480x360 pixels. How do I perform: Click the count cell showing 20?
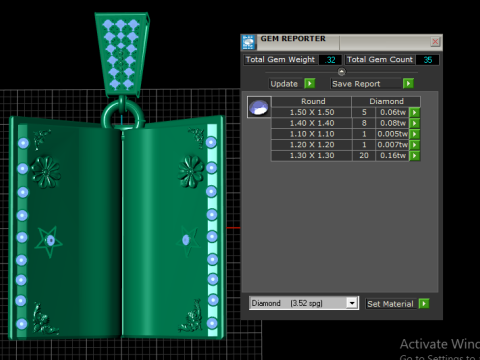[364, 156]
